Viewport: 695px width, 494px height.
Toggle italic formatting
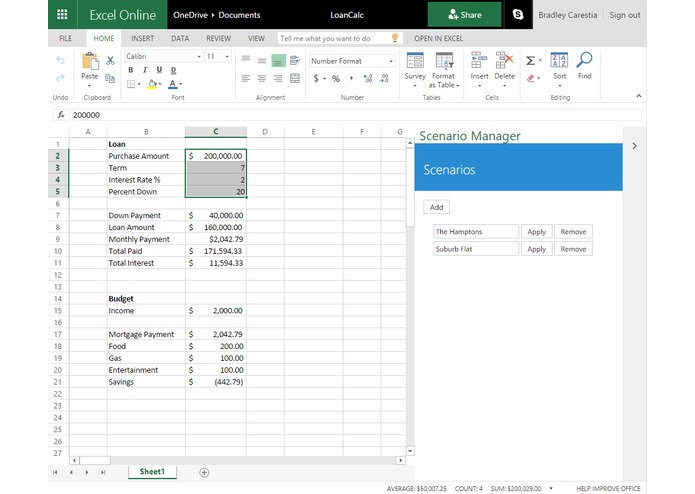pyautogui.click(x=145, y=70)
